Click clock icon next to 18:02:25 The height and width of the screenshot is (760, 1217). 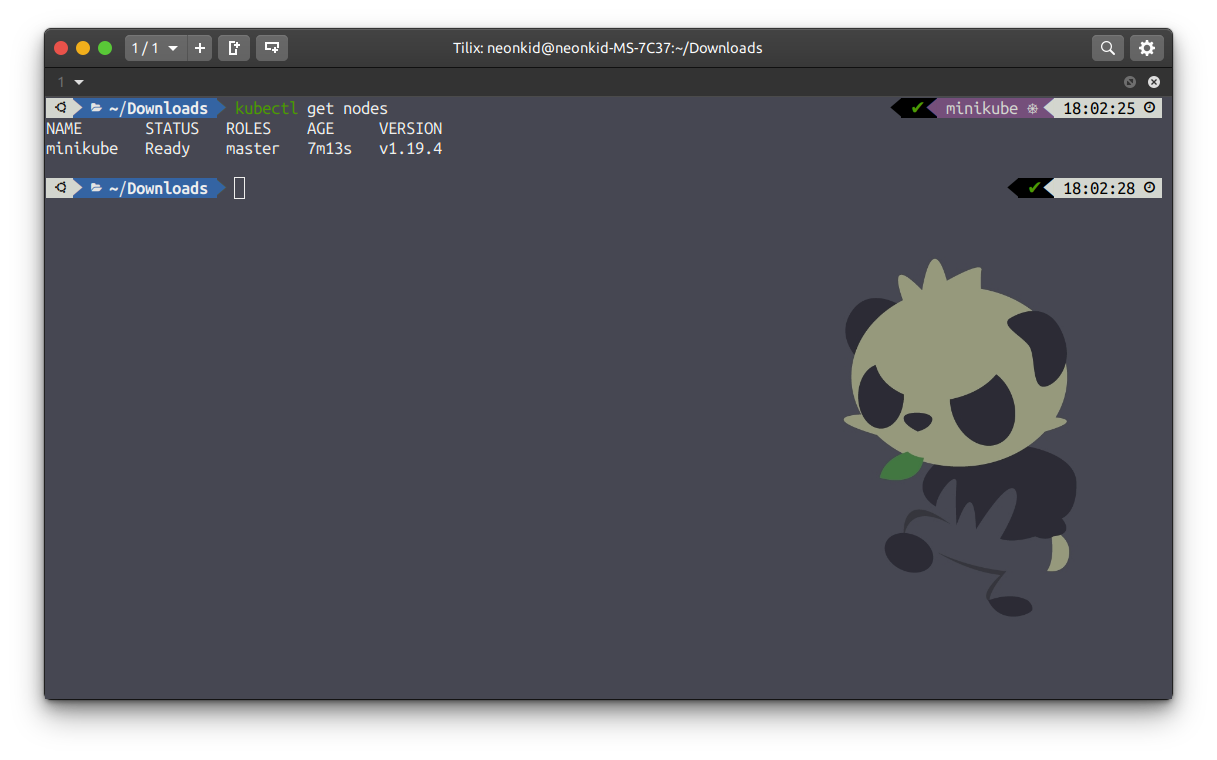[x=1149, y=107]
